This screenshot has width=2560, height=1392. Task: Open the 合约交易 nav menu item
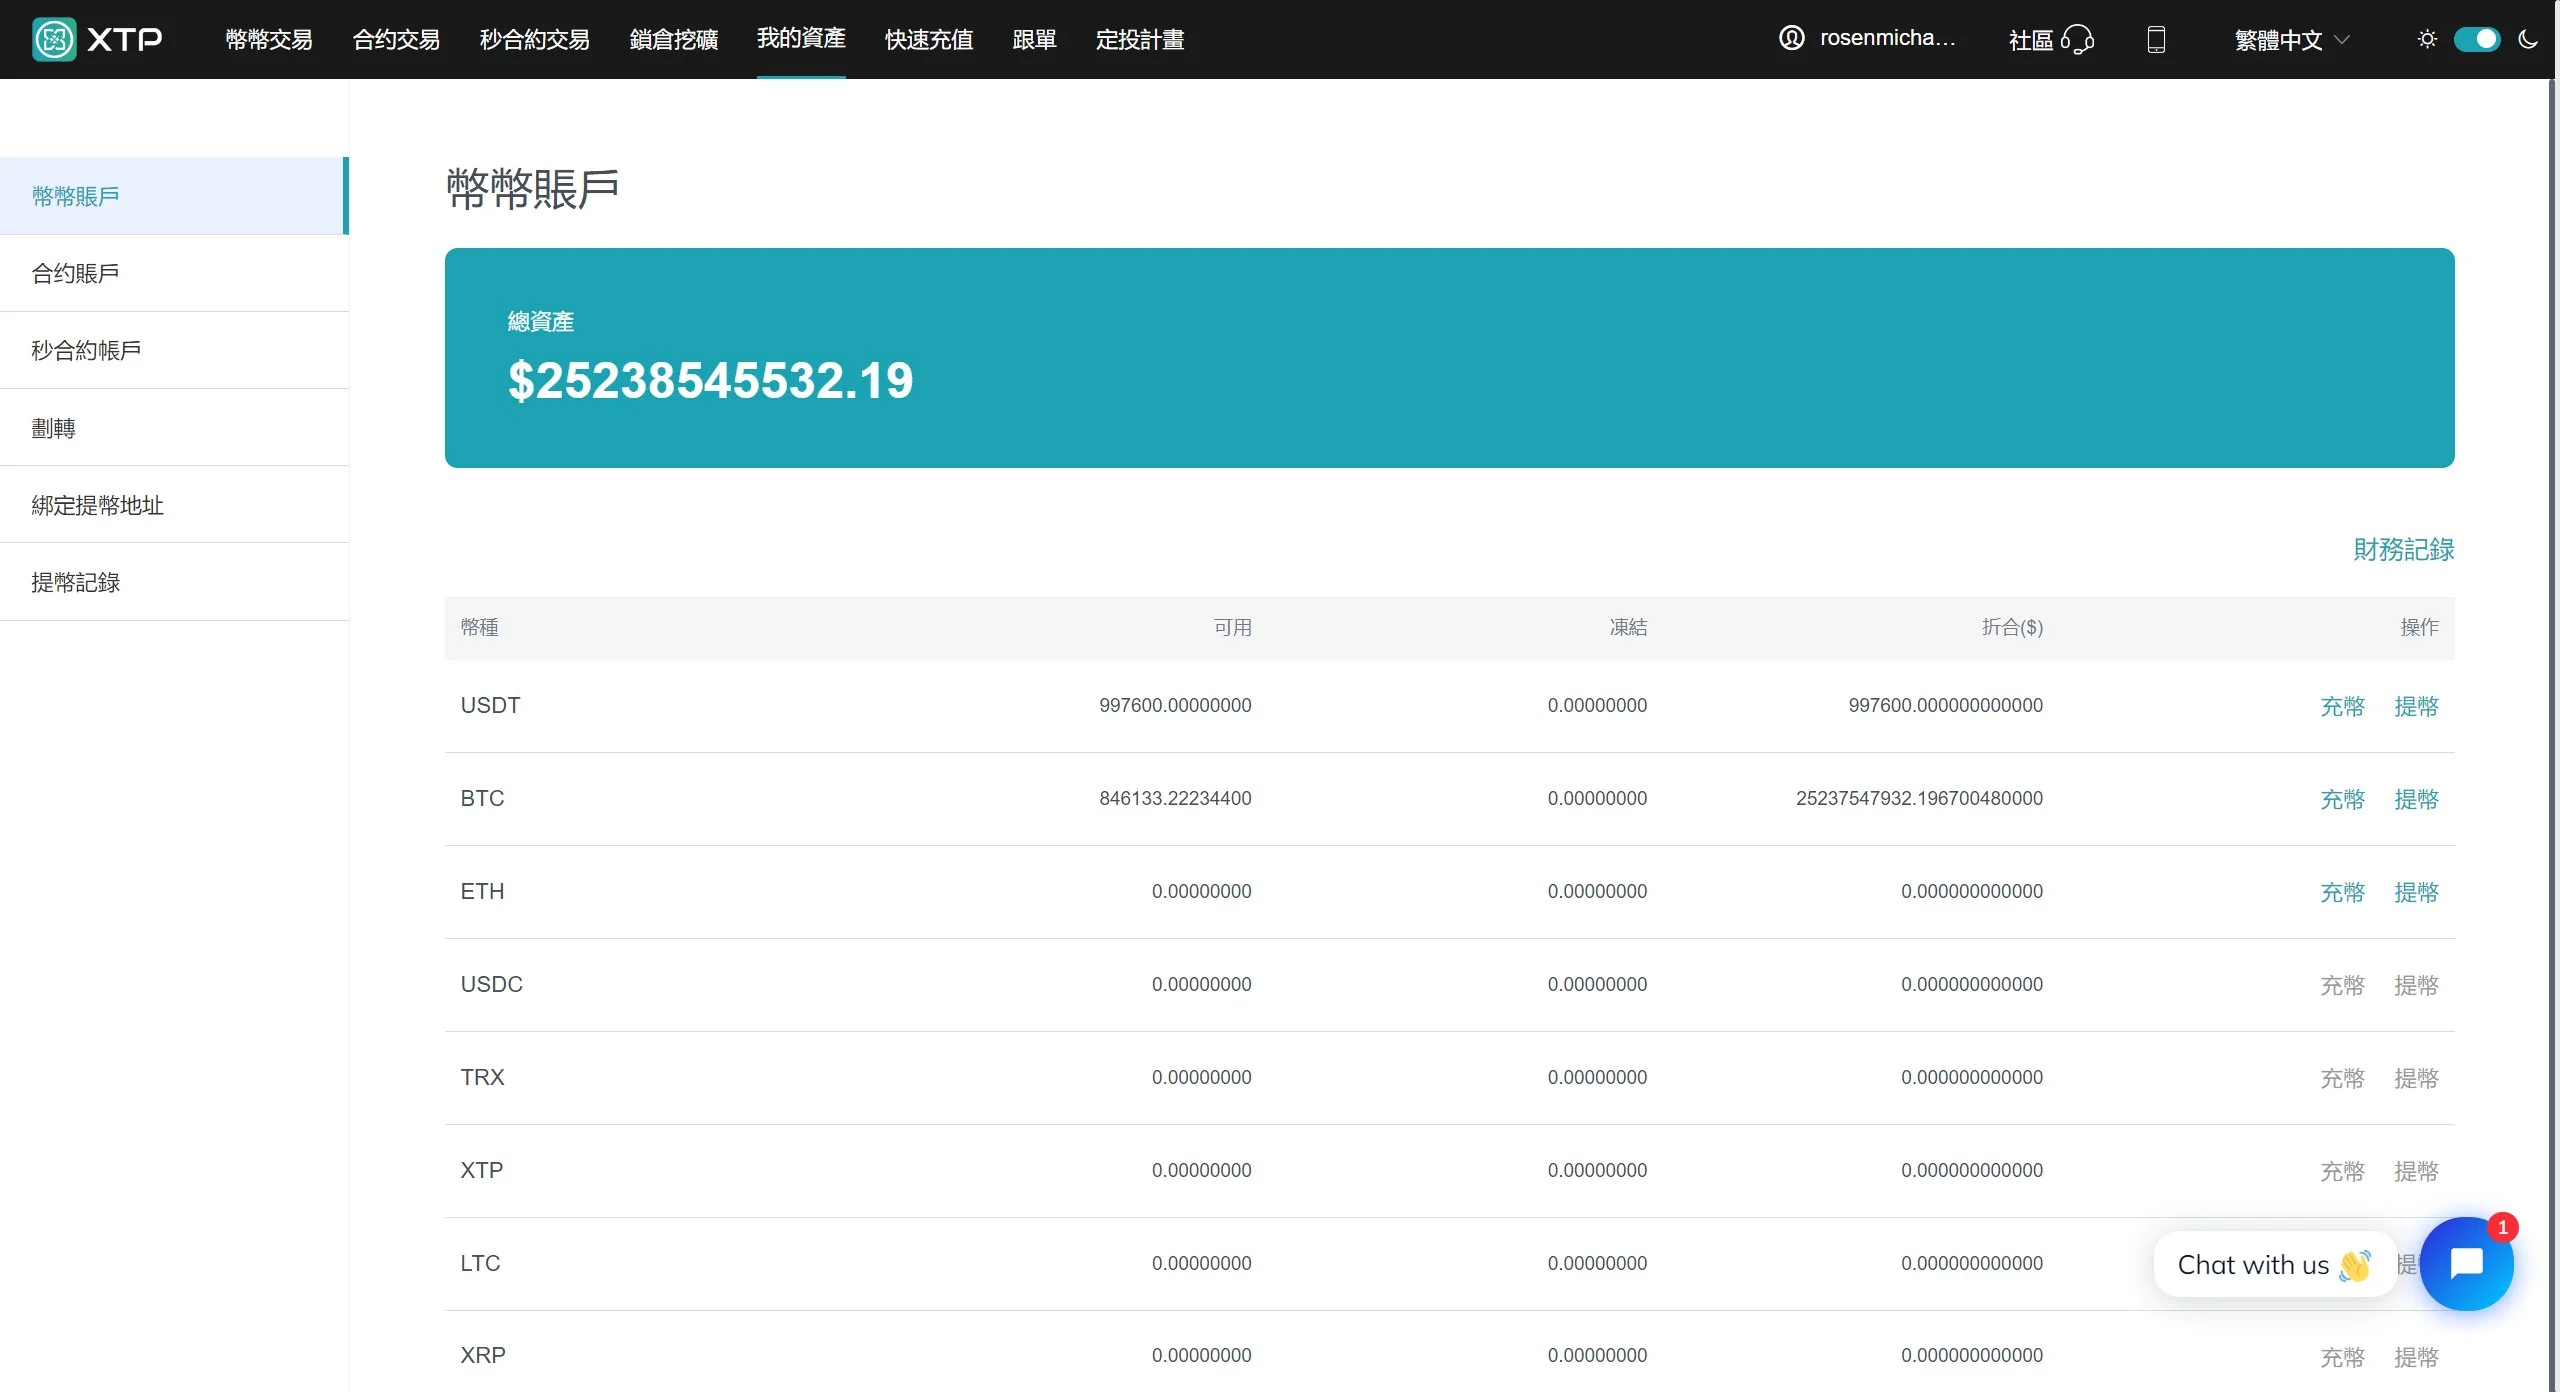396,39
